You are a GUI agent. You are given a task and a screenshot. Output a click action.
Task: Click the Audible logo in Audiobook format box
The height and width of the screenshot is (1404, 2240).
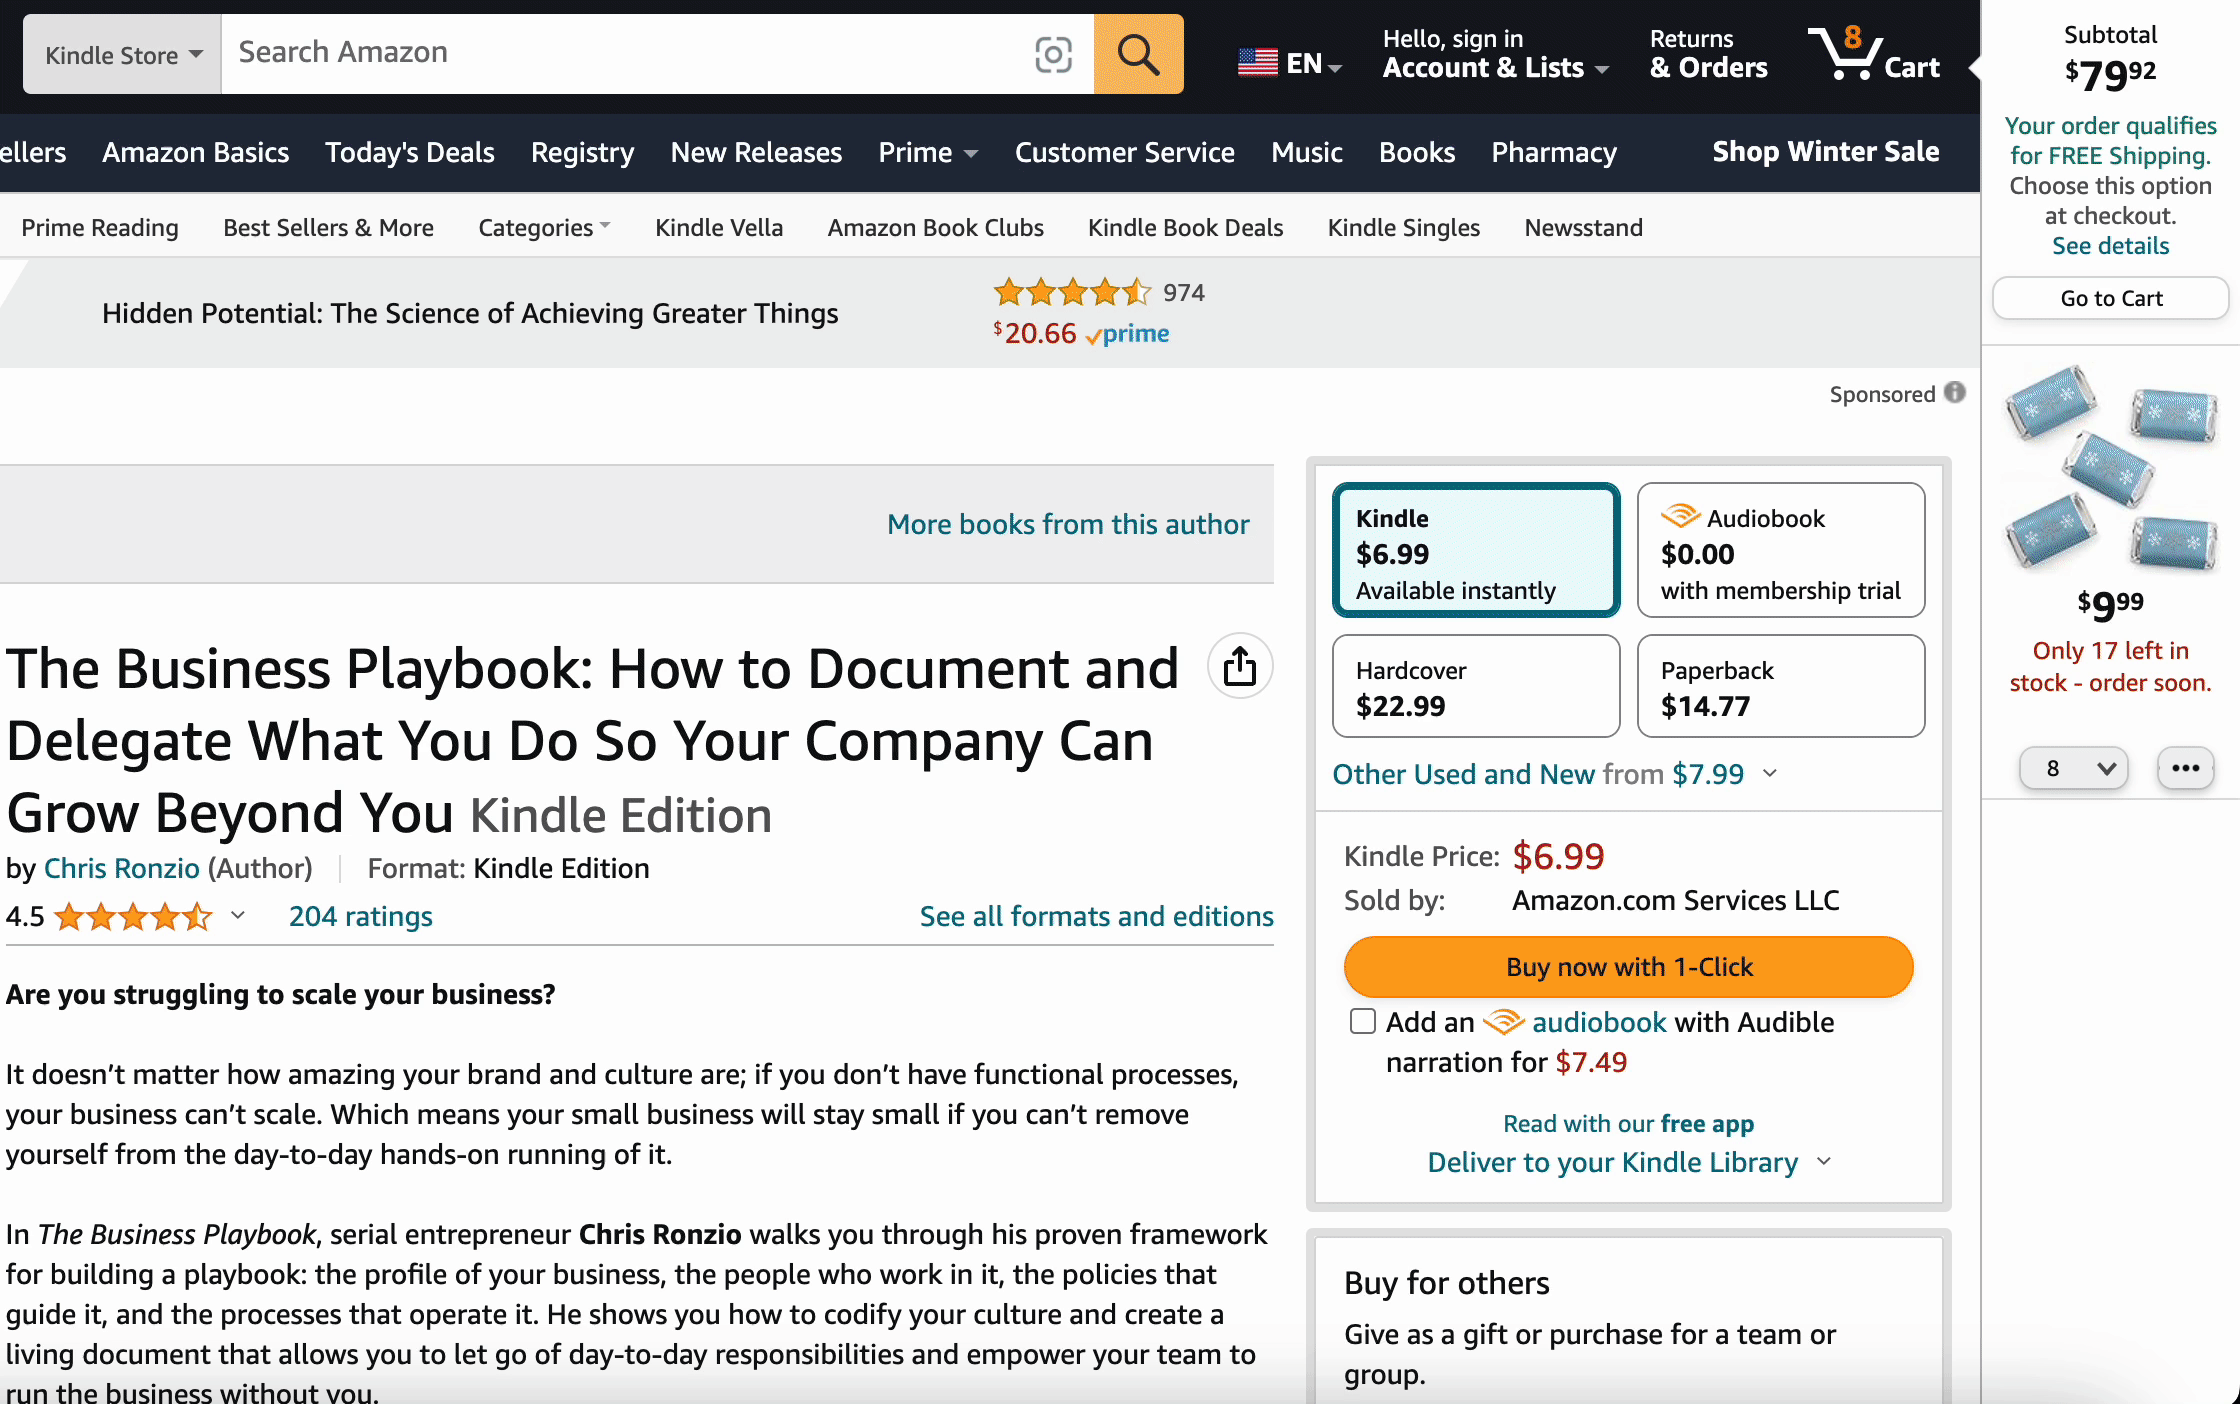[1680, 516]
